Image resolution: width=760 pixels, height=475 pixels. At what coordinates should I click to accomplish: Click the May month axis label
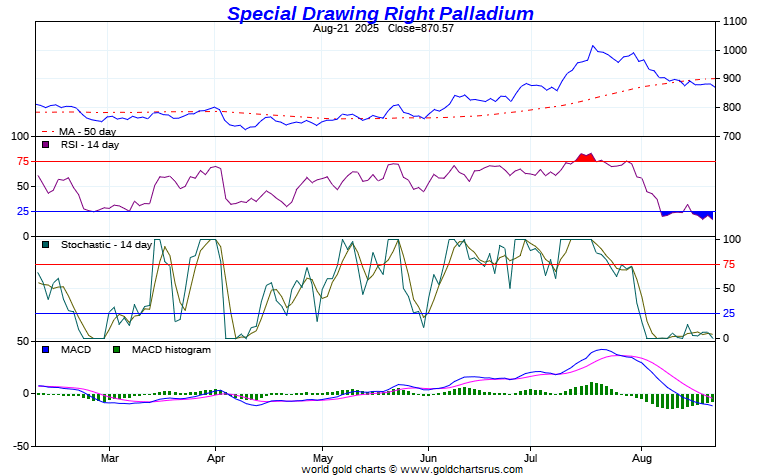point(323,458)
